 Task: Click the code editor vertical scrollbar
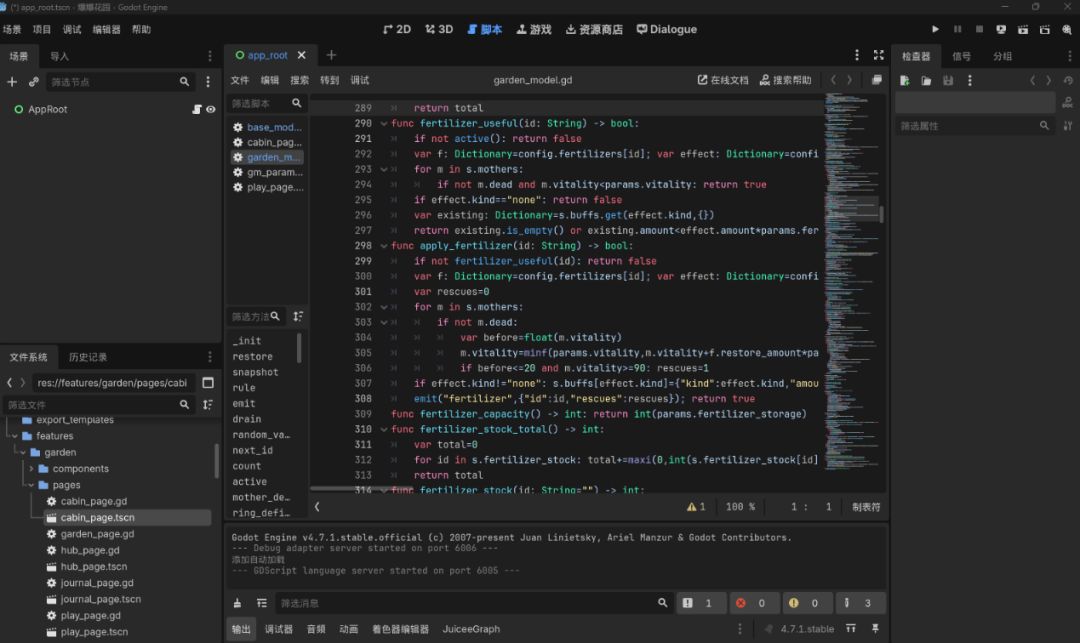click(882, 214)
